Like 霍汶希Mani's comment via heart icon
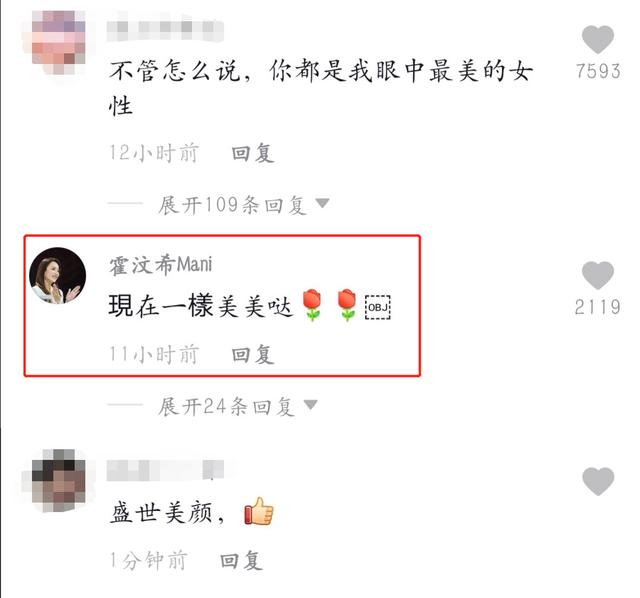Screen dimensions: 640x598 click(x=598, y=275)
